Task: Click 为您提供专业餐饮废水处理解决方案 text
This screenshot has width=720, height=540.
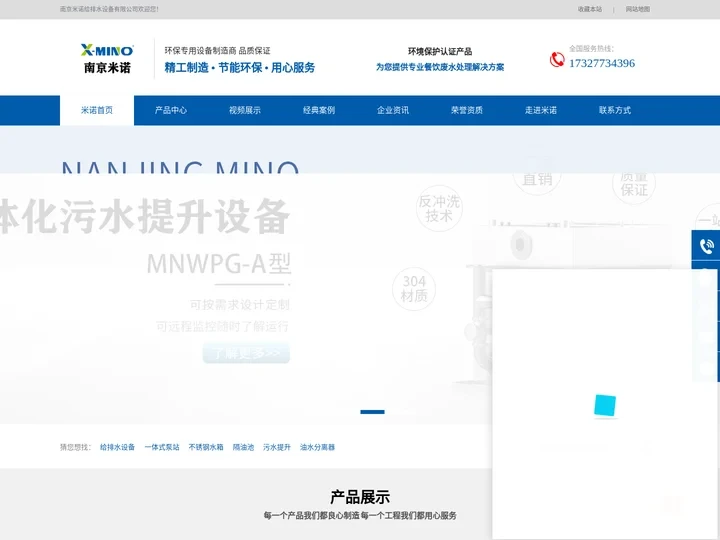Action: pos(440,67)
